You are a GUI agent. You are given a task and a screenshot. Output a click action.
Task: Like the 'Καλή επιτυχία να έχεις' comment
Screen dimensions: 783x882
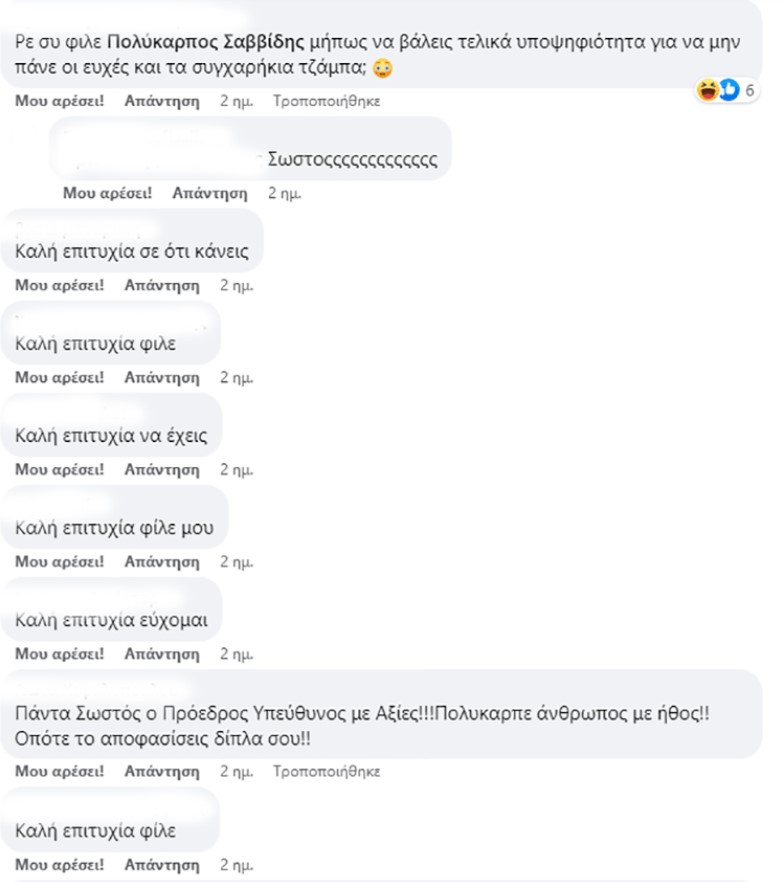click(60, 469)
